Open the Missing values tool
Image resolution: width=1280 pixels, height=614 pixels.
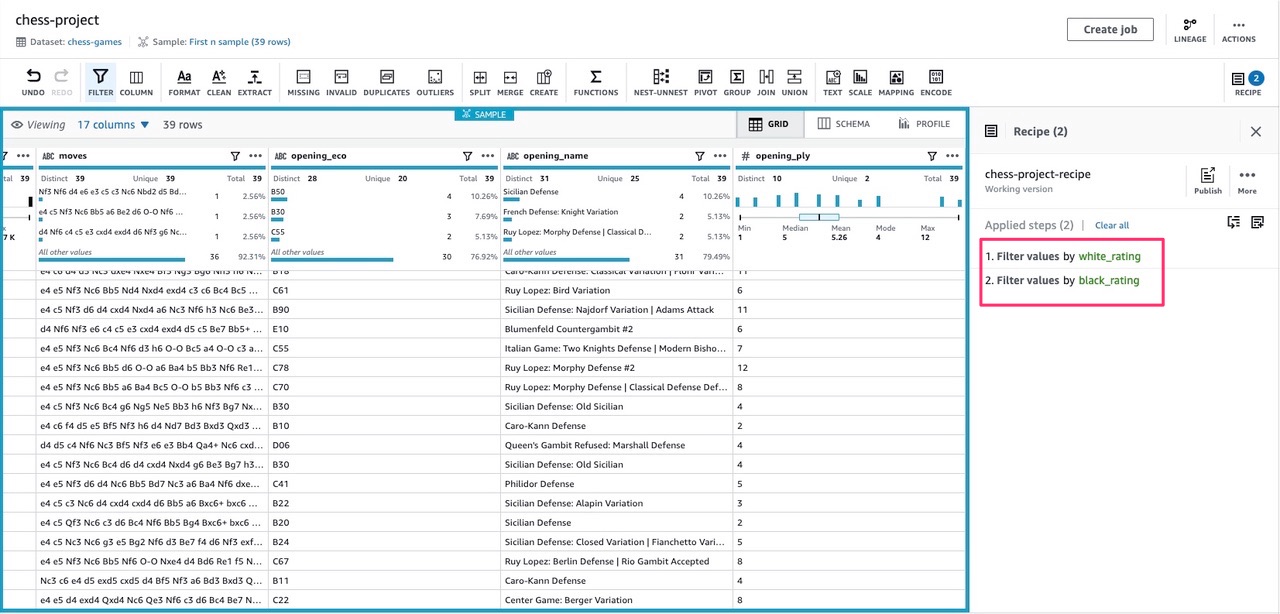coord(303,81)
